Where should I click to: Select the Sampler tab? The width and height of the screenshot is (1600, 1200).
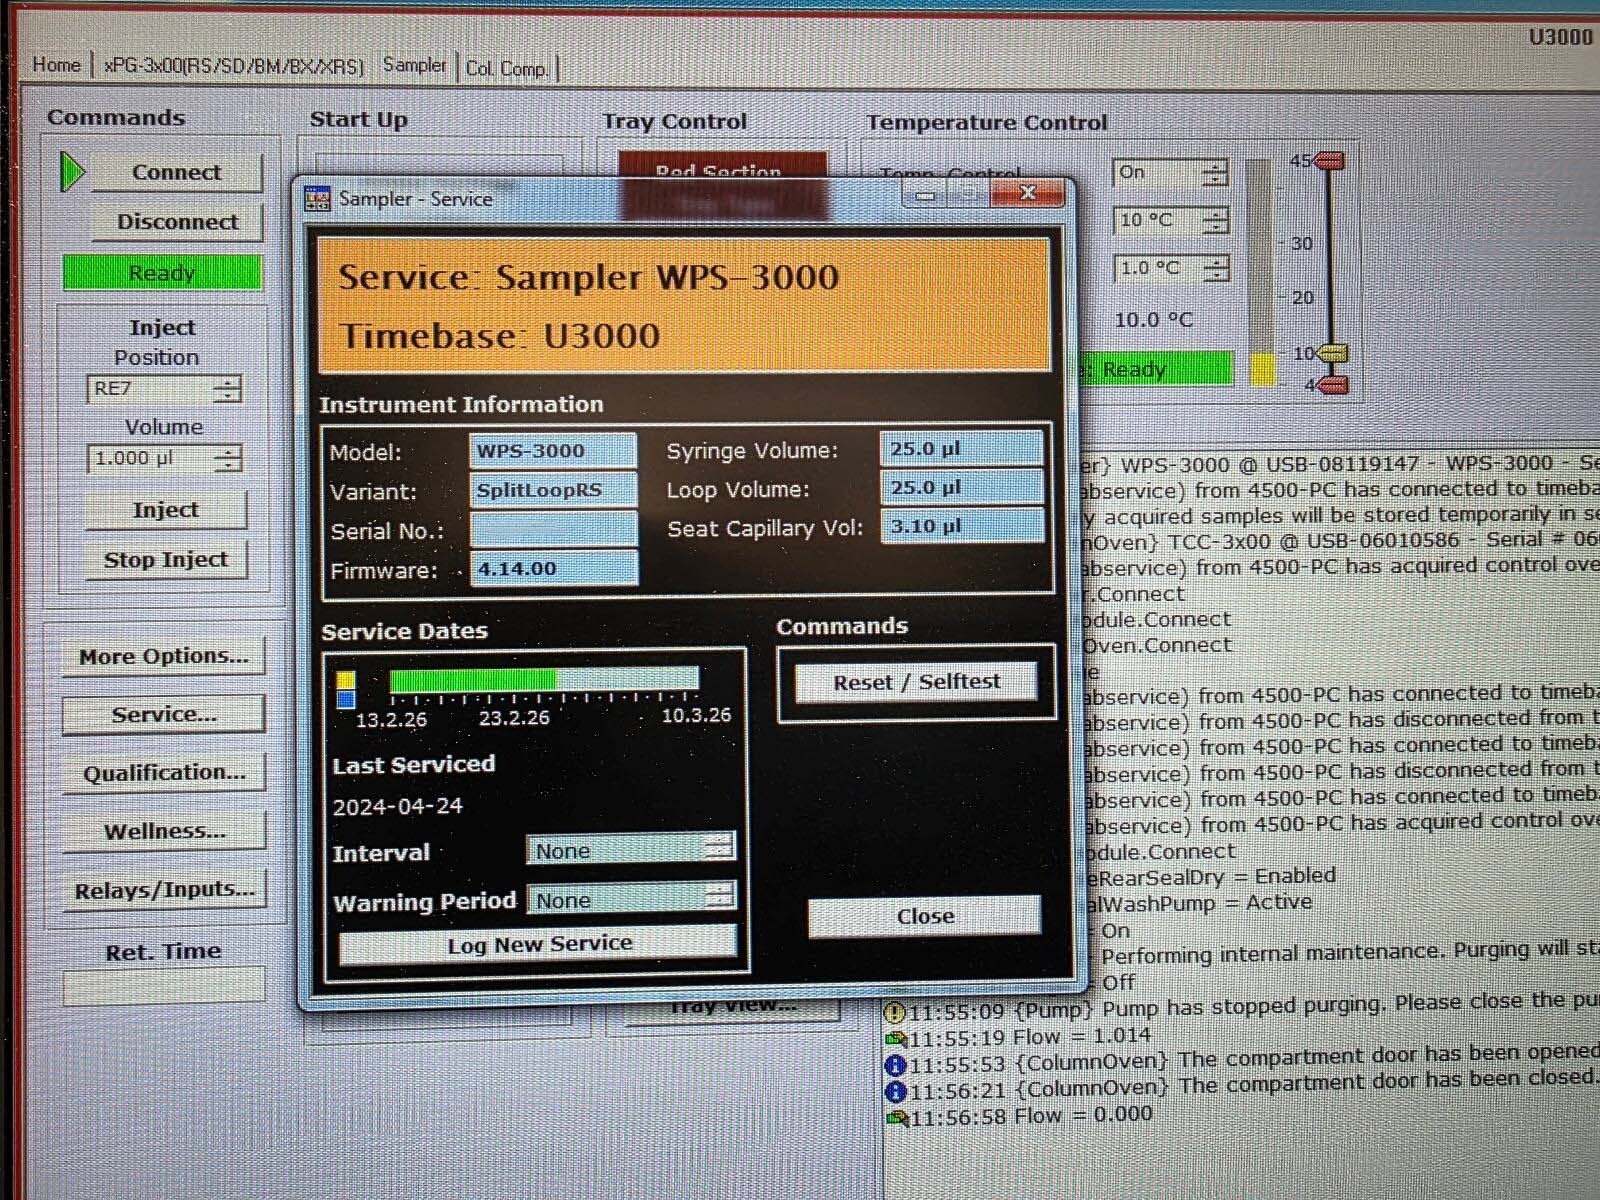click(x=414, y=65)
